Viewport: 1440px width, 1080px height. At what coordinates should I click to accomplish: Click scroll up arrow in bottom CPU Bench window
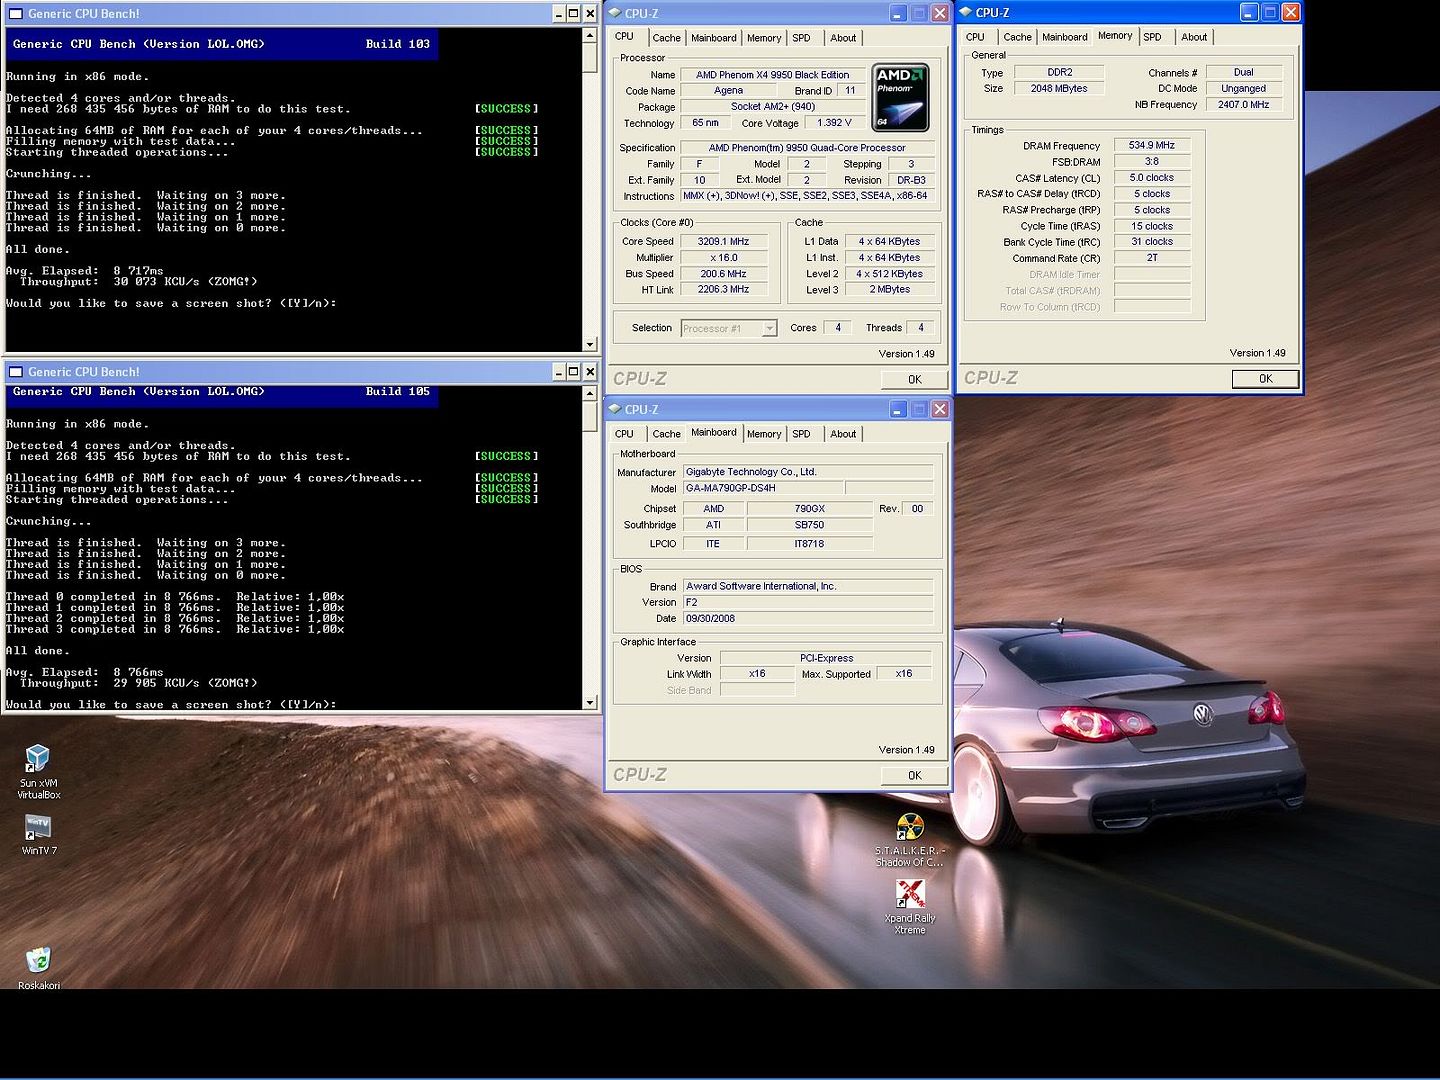(x=590, y=393)
